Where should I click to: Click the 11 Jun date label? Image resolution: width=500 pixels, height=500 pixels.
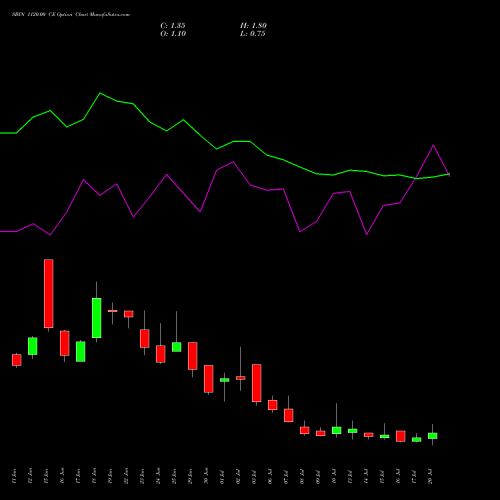tap(14, 476)
